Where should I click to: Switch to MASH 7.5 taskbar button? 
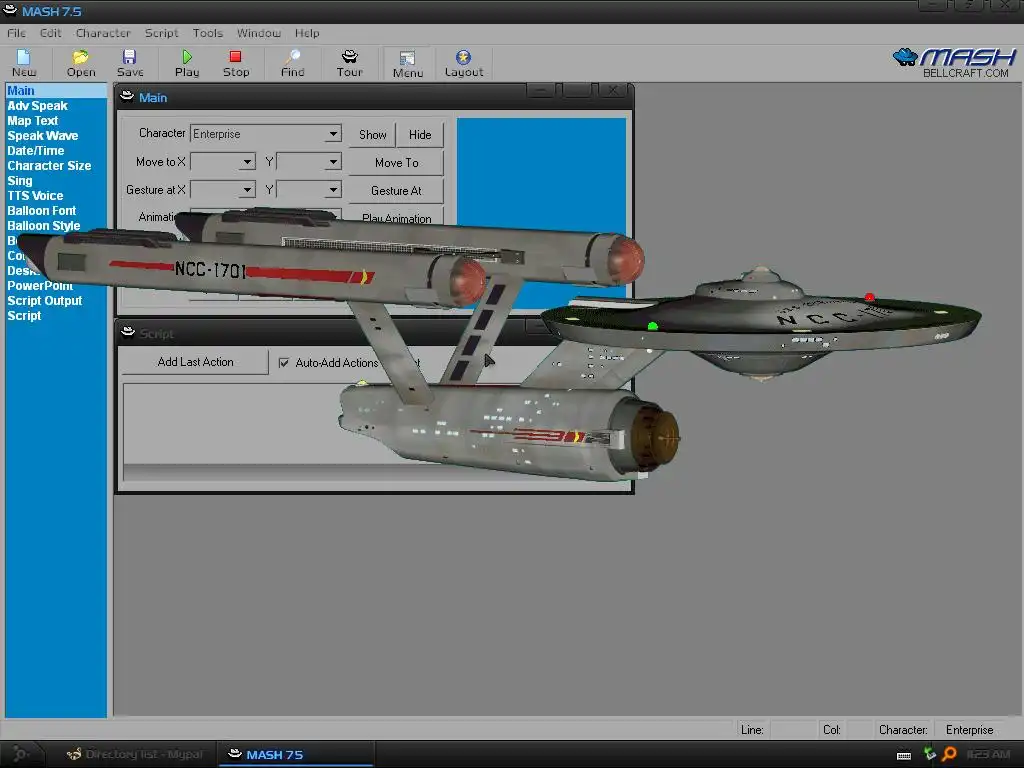tap(296, 754)
